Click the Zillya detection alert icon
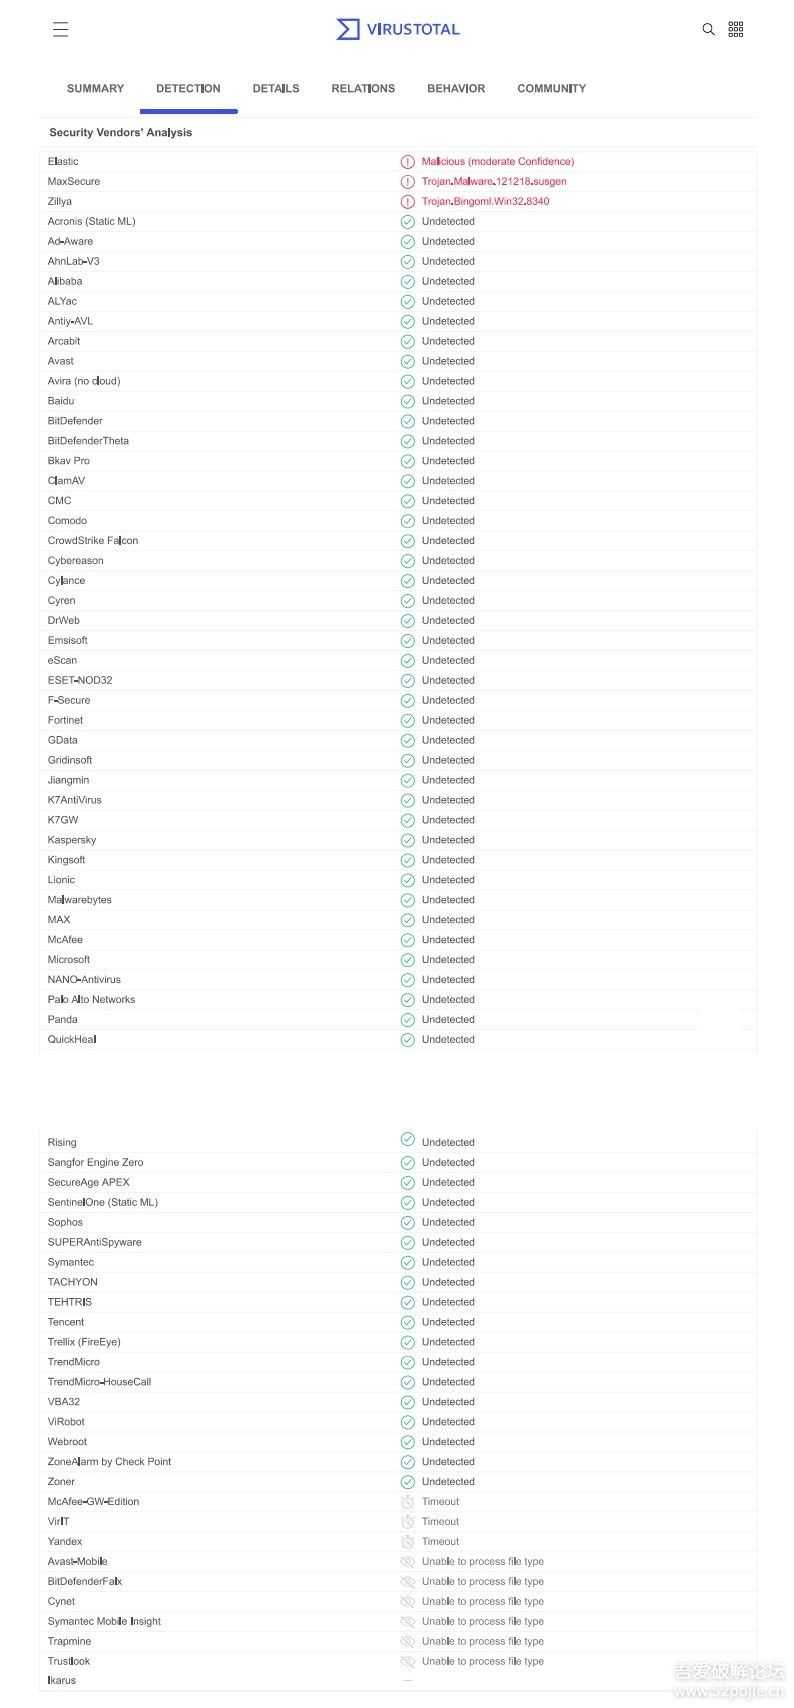 point(407,202)
